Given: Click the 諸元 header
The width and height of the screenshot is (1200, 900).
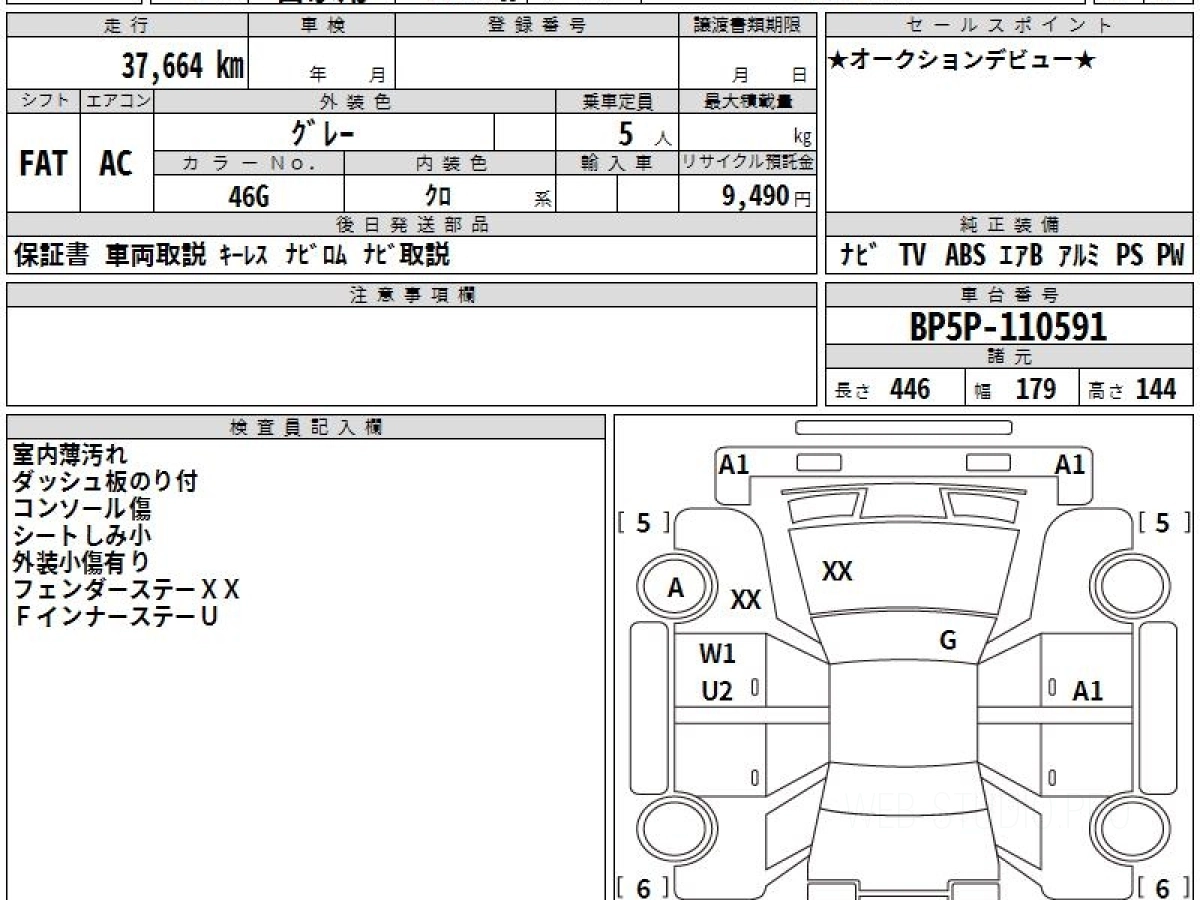Looking at the screenshot, I should (x=1009, y=357).
